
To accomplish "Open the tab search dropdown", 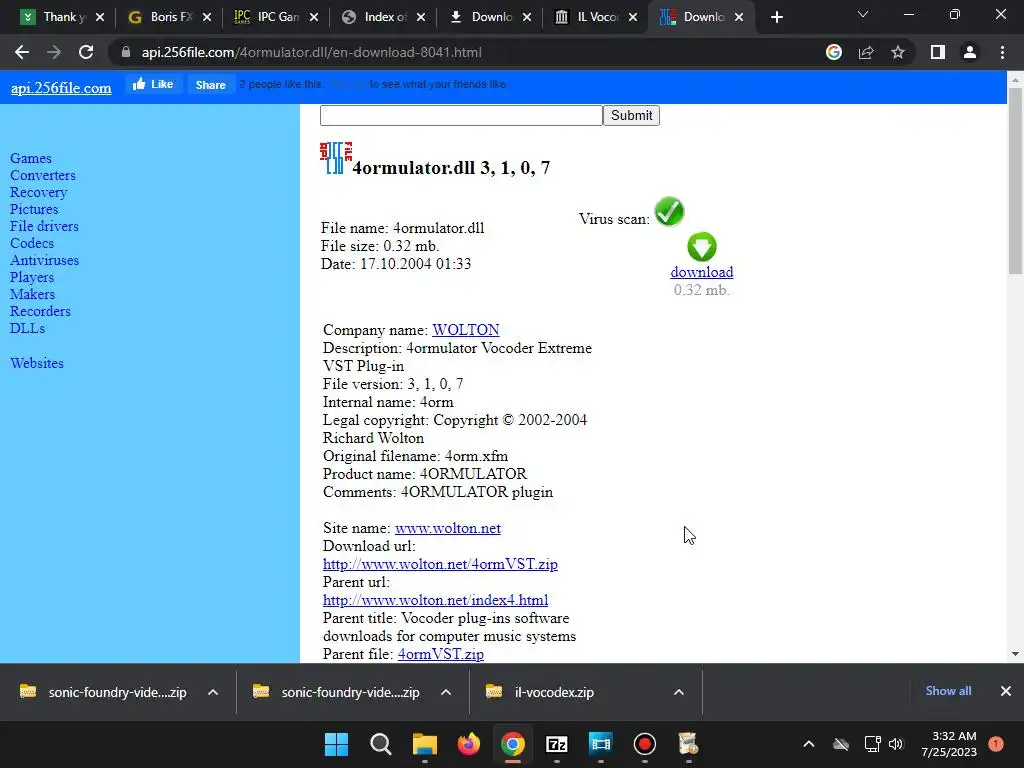I will [863, 14].
